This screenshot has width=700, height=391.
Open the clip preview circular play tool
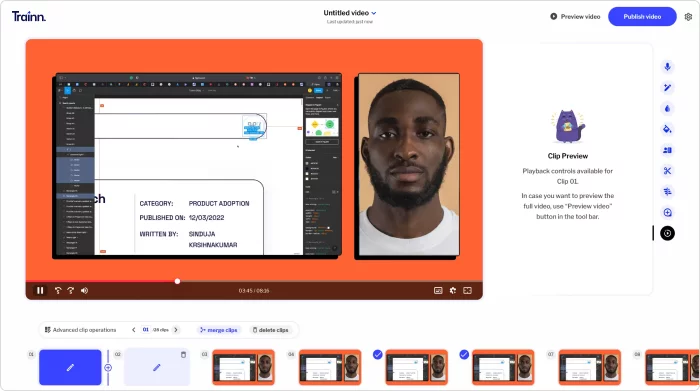pos(667,233)
